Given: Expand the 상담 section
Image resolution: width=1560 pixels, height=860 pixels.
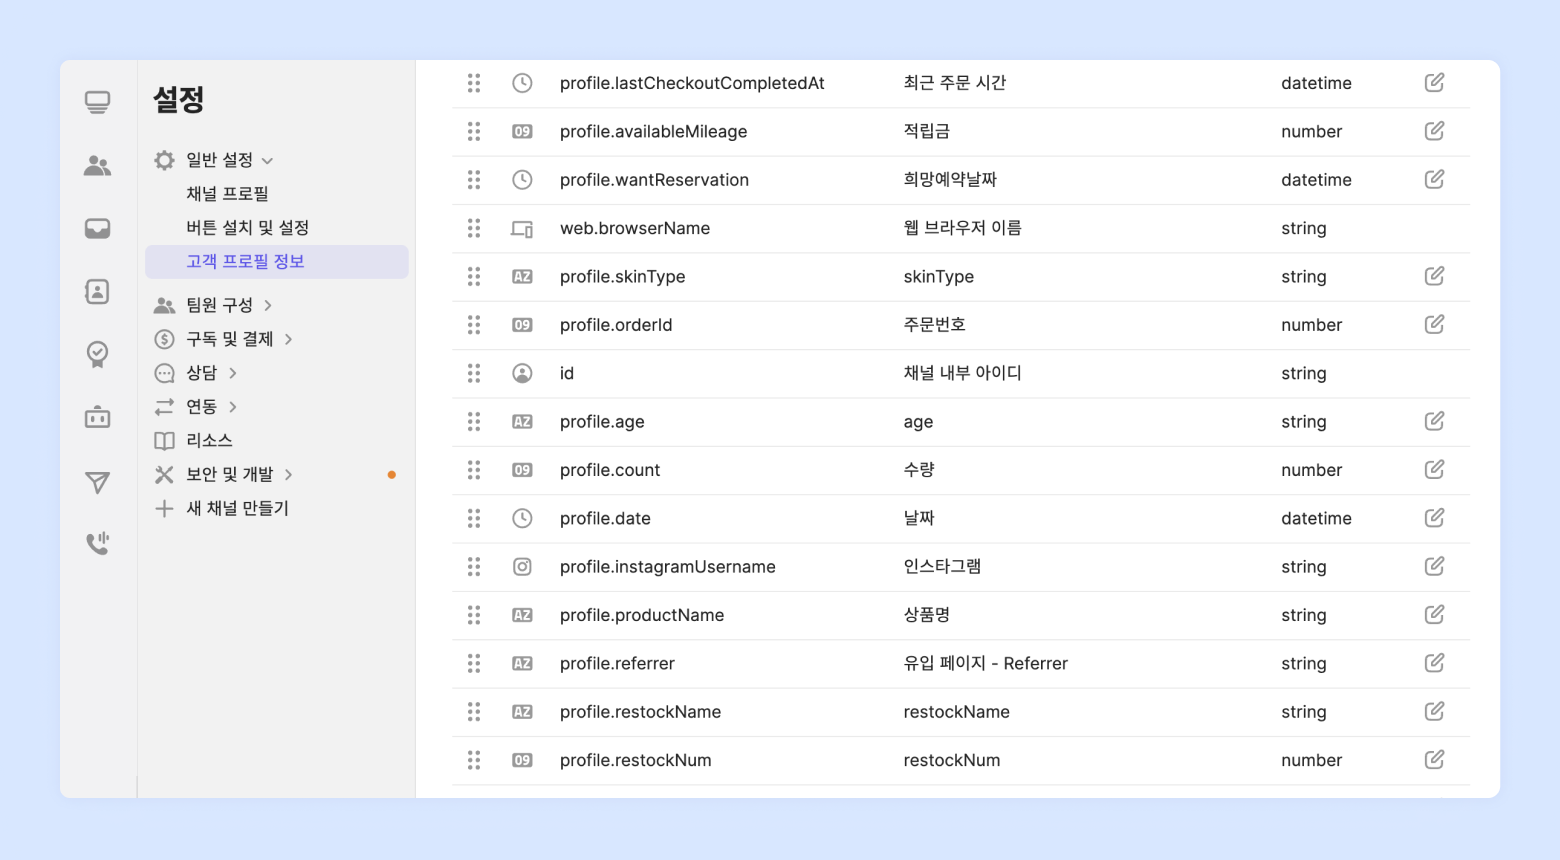Looking at the screenshot, I should coord(232,373).
